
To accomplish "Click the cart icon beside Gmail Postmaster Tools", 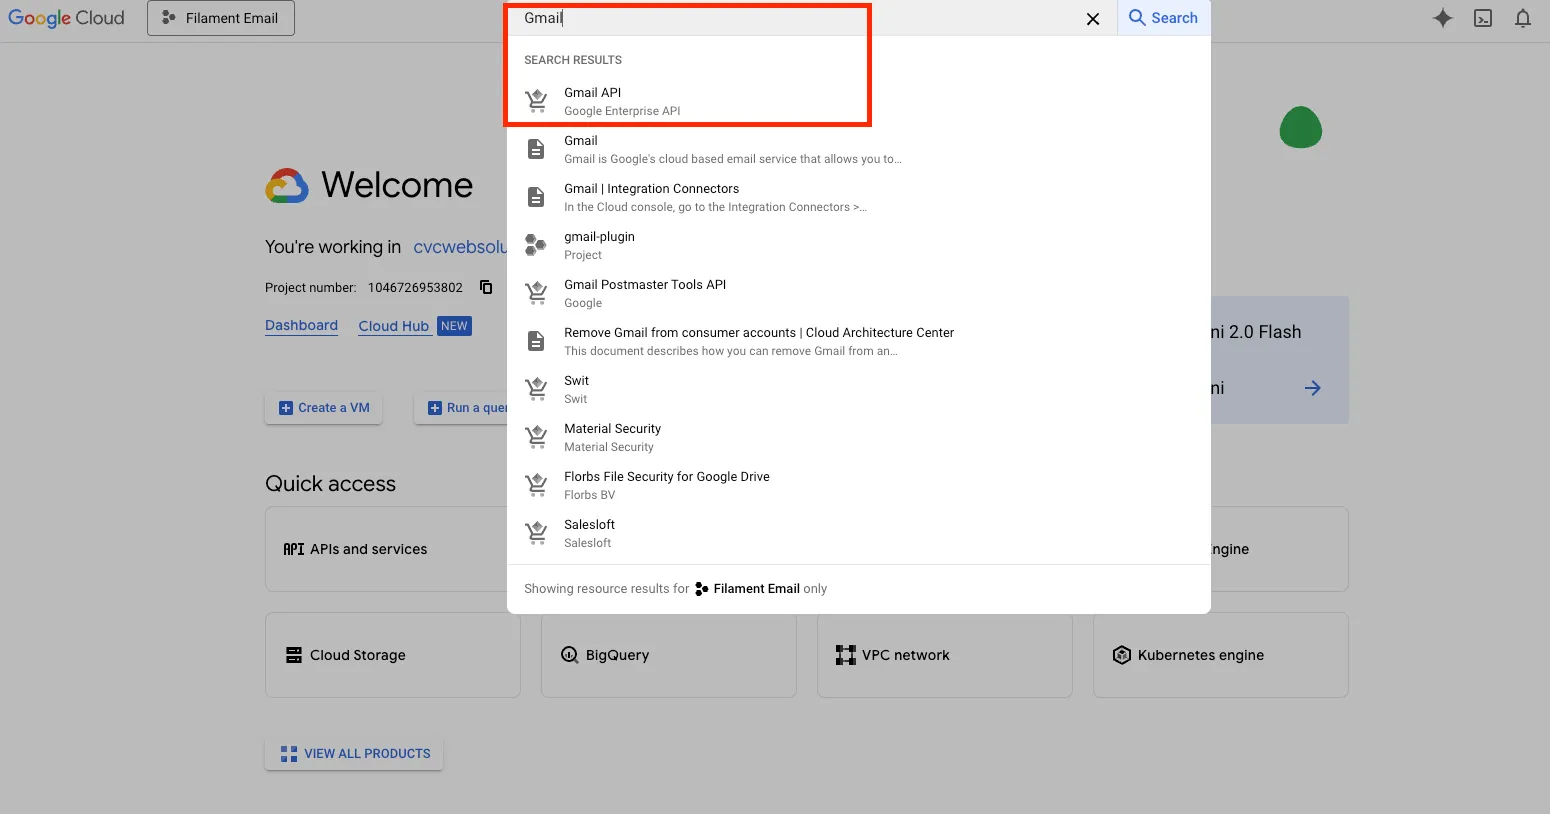I will (x=537, y=293).
